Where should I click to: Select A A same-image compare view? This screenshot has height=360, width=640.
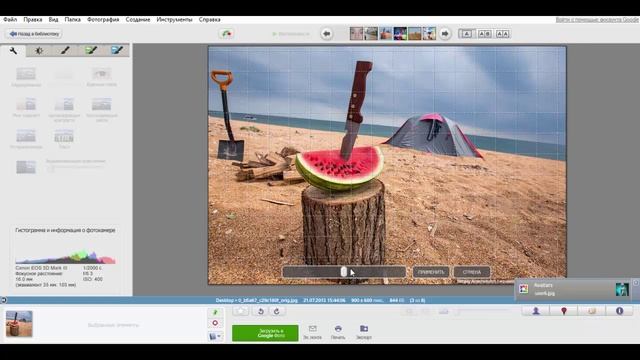[x=502, y=34]
